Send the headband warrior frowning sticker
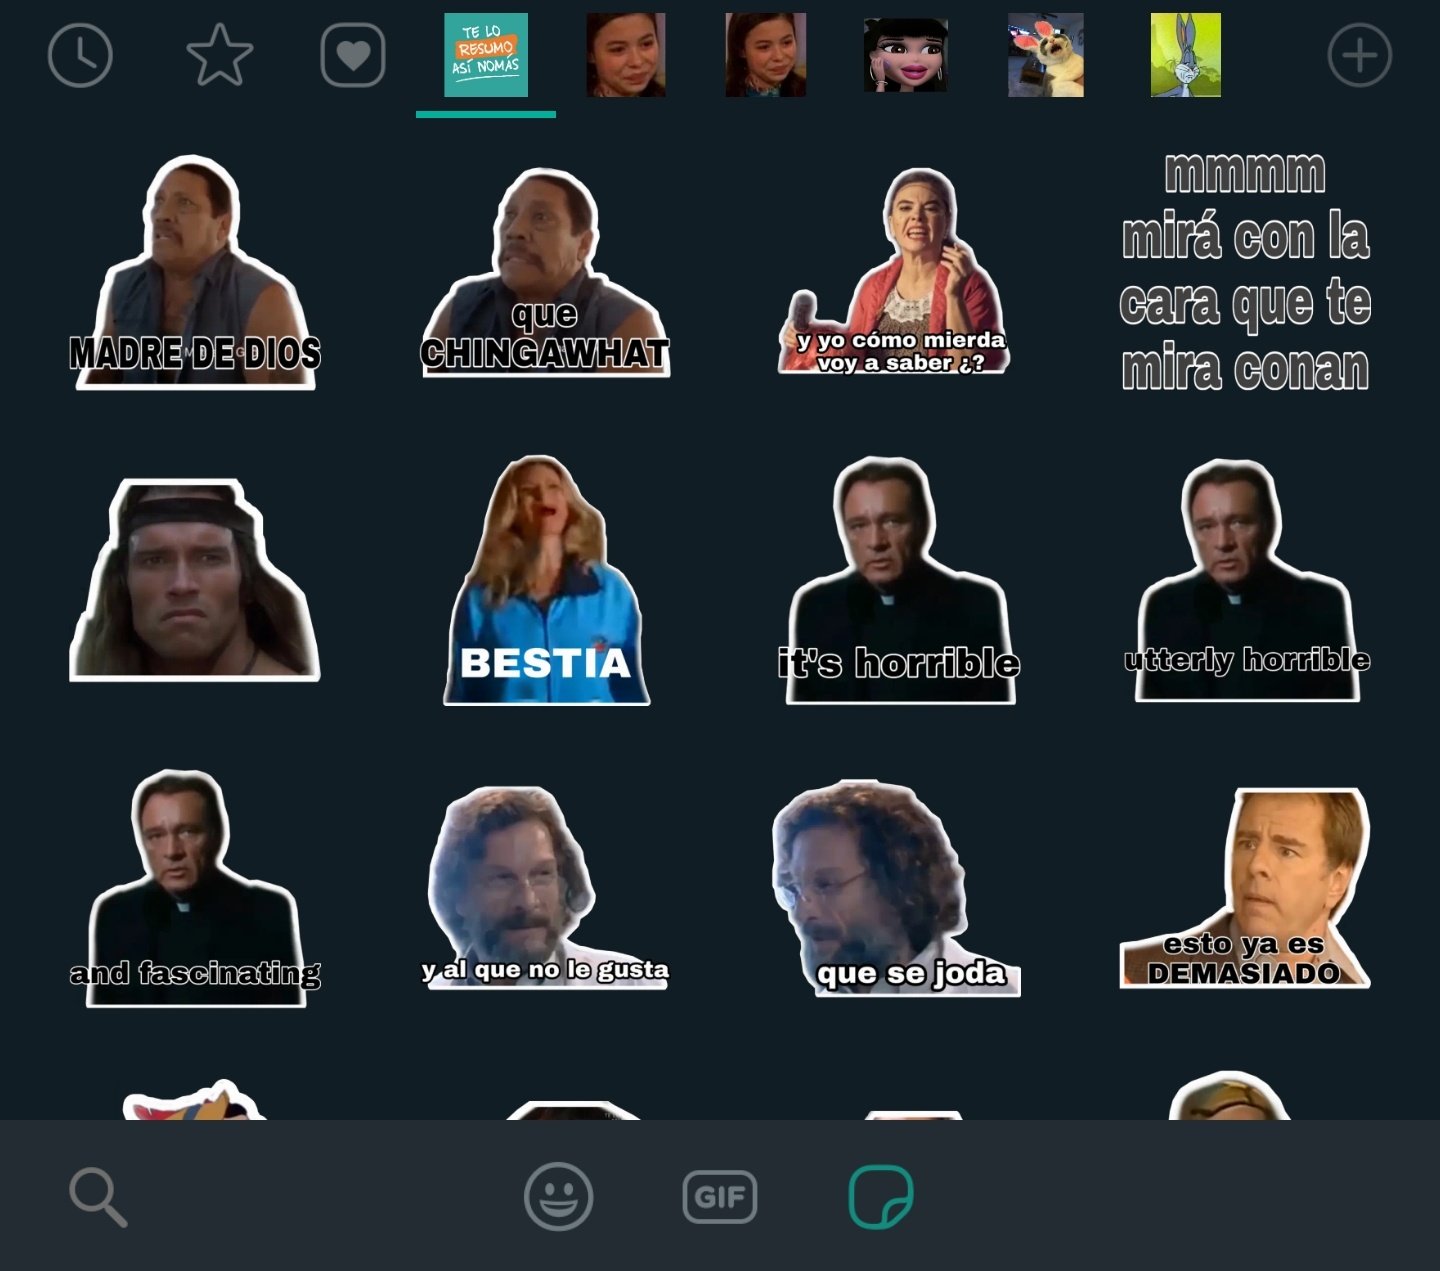 pyautogui.click(x=195, y=580)
